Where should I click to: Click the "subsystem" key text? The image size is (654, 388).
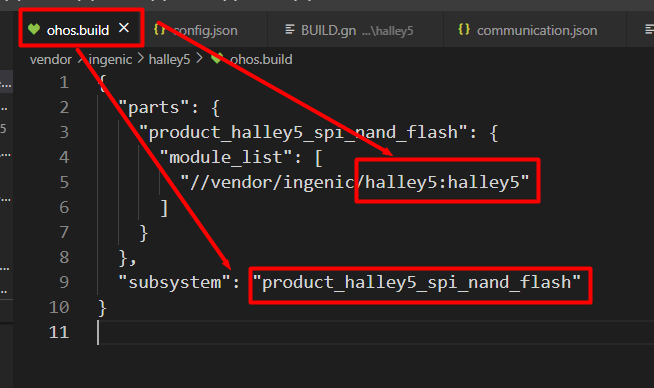(x=174, y=282)
